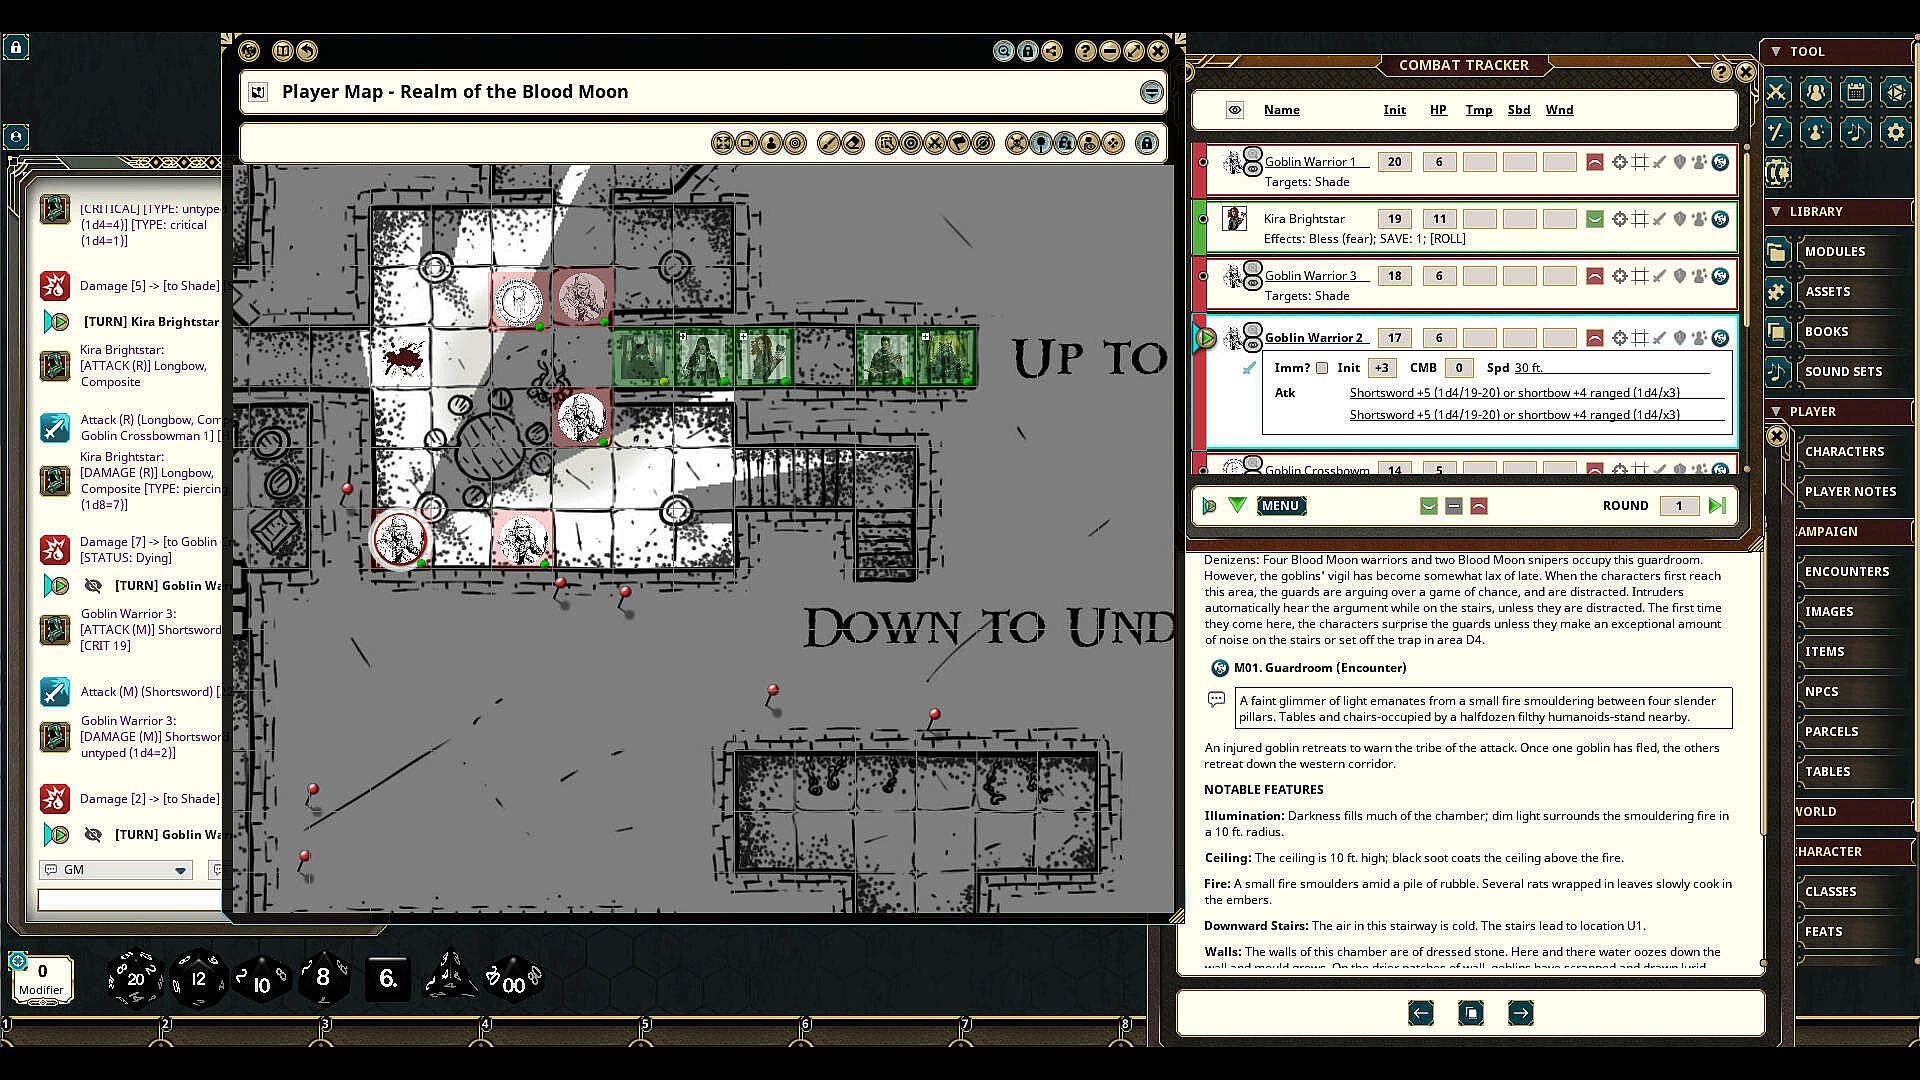The height and width of the screenshot is (1080, 1920).
Task: Advance to next round arrow button
Action: pos(1717,506)
